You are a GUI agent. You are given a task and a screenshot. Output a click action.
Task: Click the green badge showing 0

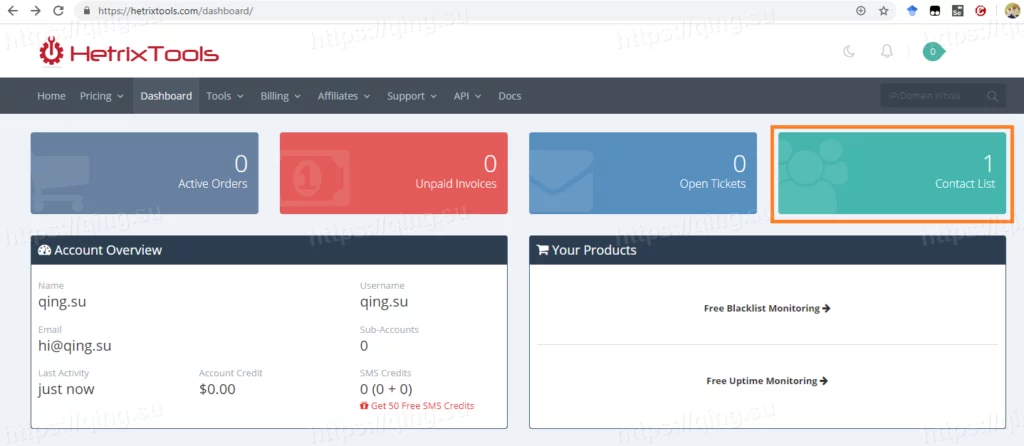point(933,52)
